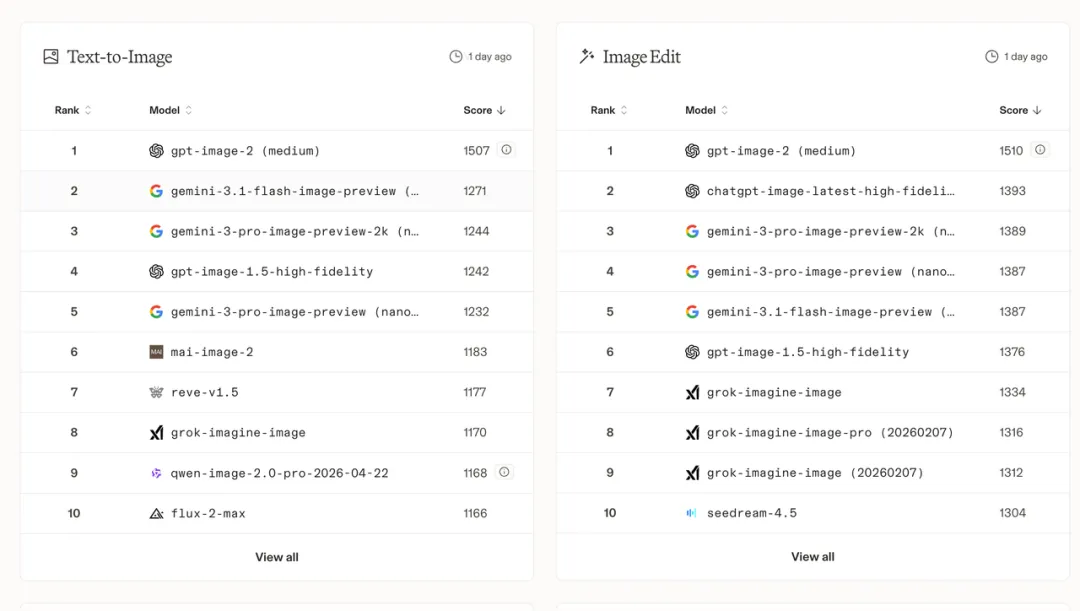Click the reve-v1.5 butterfly logo
Image resolution: width=1080 pixels, height=611 pixels.
point(156,392)
